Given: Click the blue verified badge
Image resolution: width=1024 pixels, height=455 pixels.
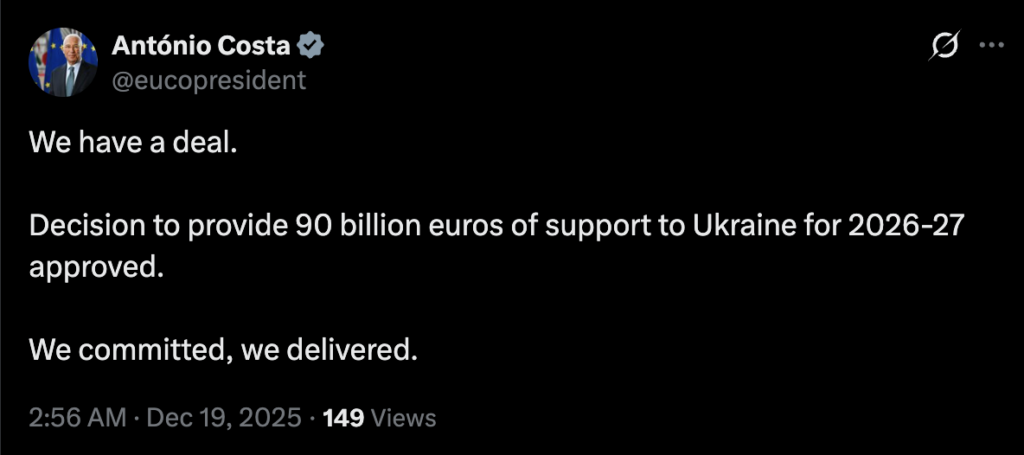Looking at the screenshot, I should pyautogui.click(x=311, y=45).
